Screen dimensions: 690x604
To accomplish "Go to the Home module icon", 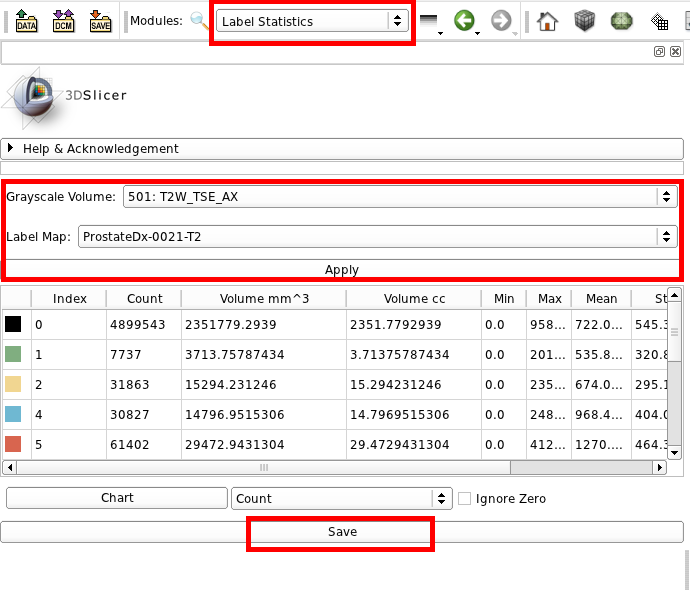I will [547, 21].
